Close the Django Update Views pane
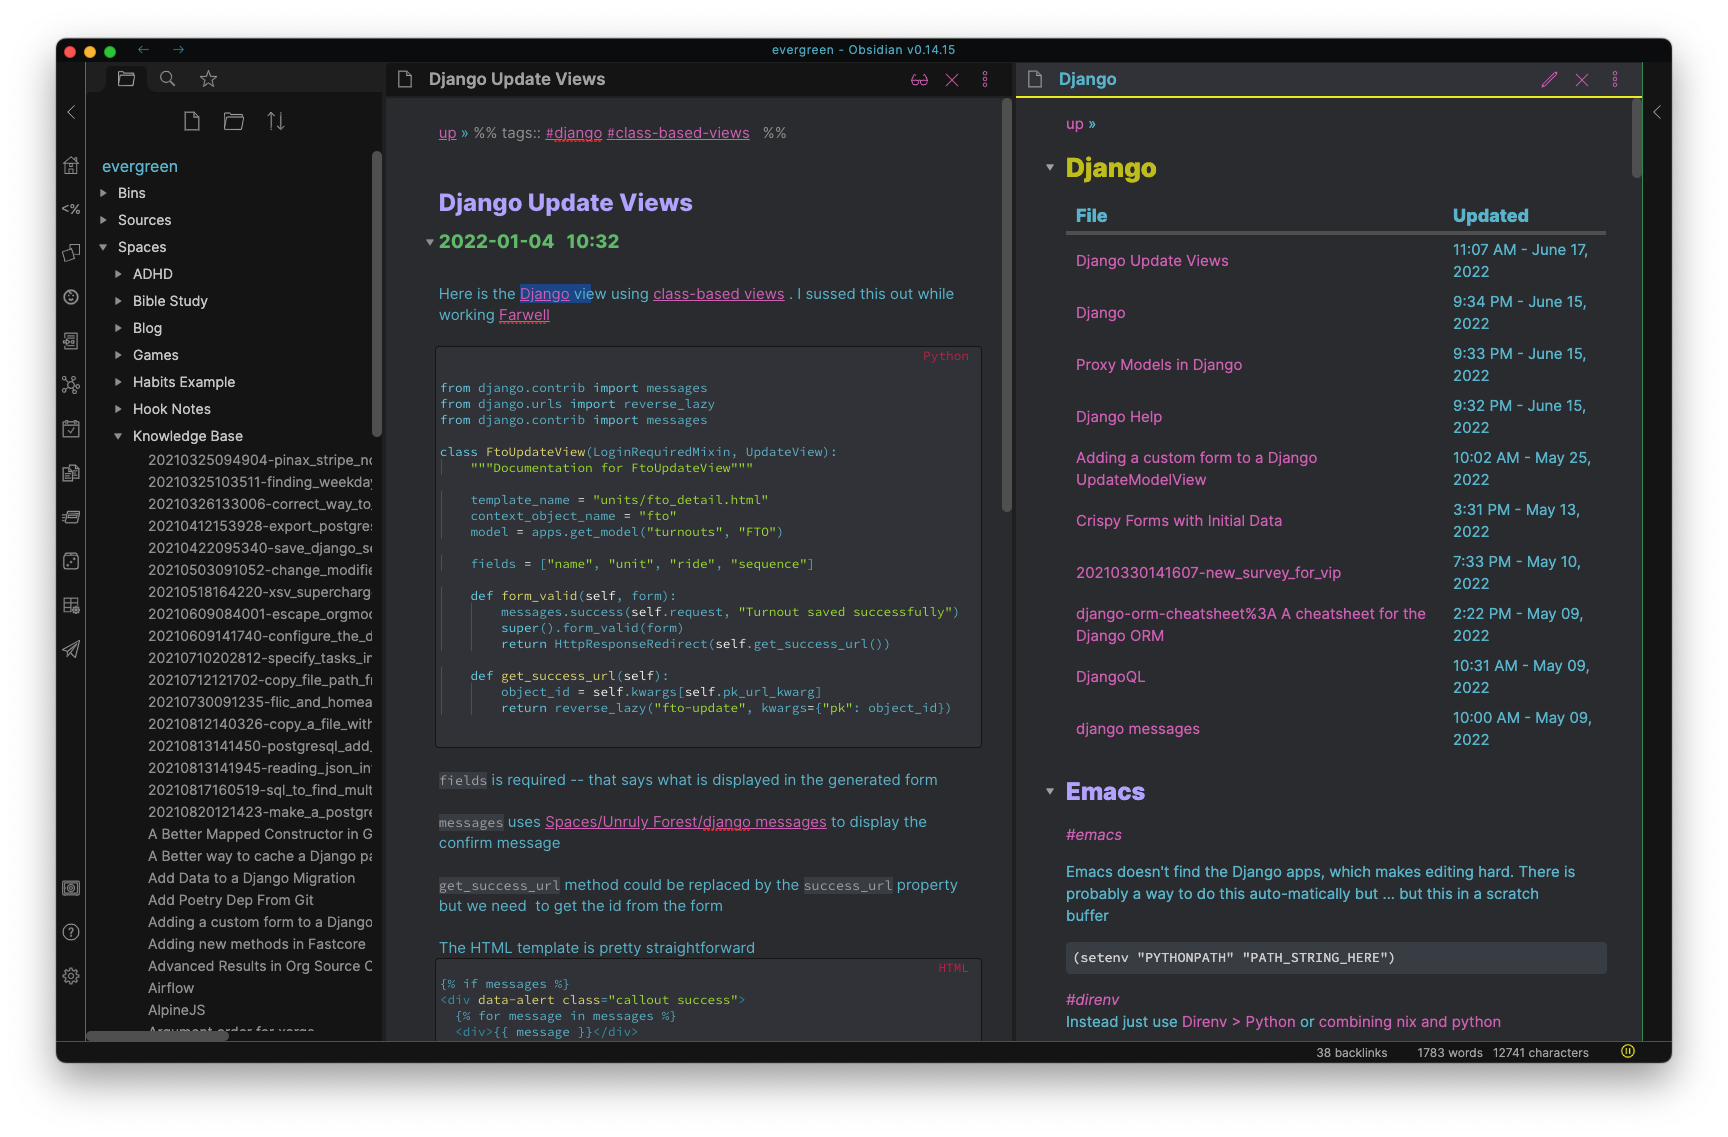 [952, 79]
